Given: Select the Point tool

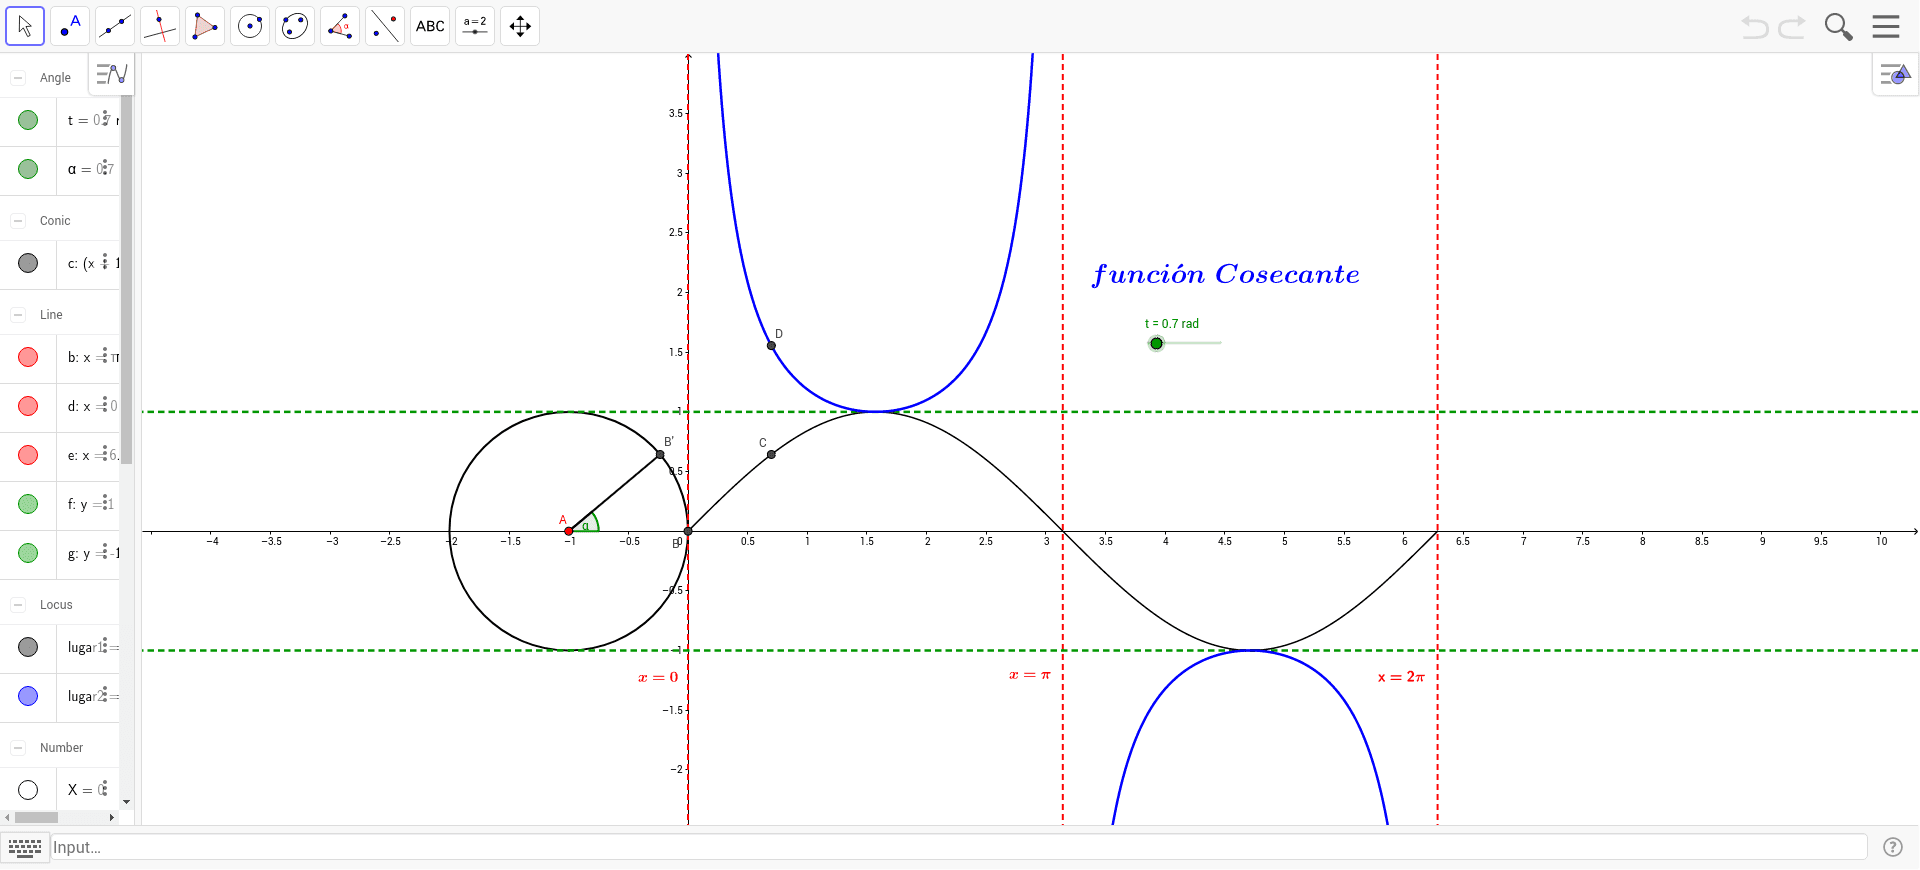Looking at the screenshot, I should click(70, 26).
